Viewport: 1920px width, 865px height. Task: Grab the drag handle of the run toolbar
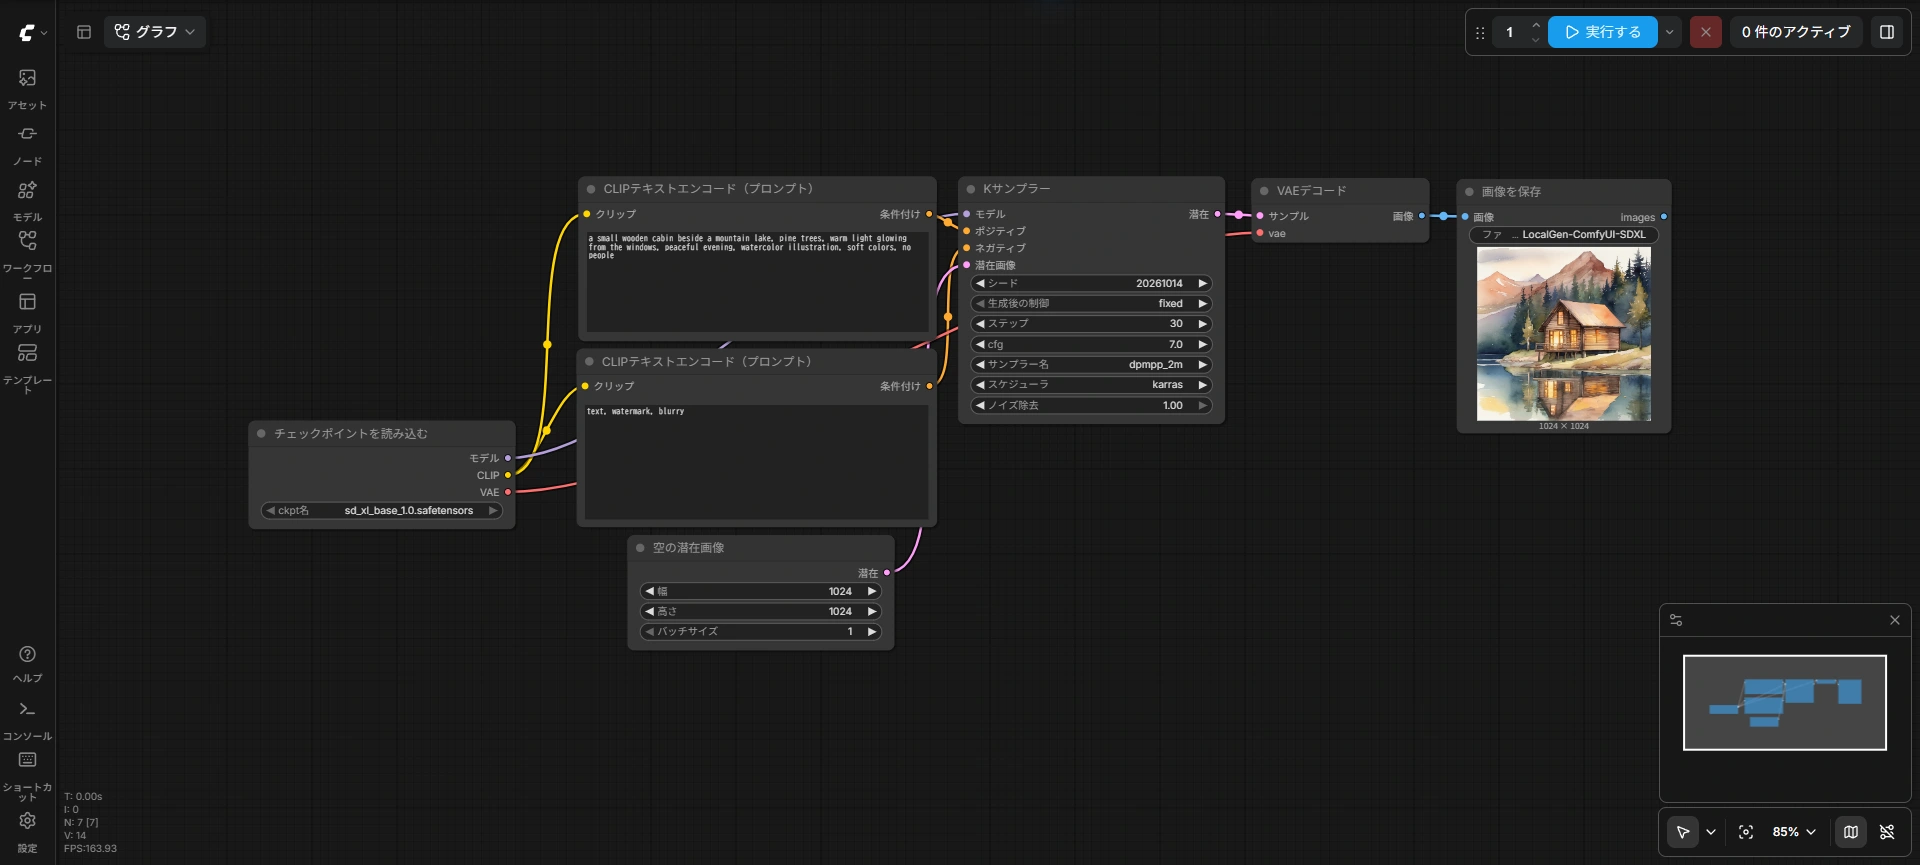(x=1480, y=32)
